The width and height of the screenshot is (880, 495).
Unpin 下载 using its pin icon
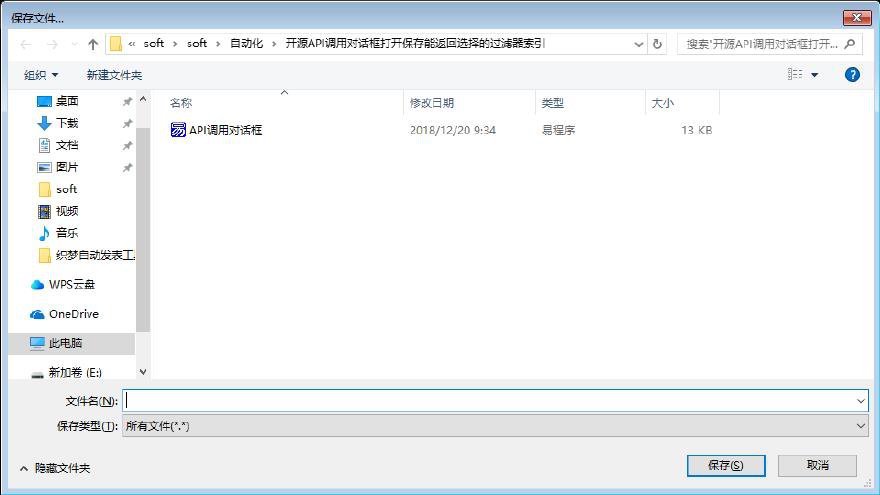(127, 123)
